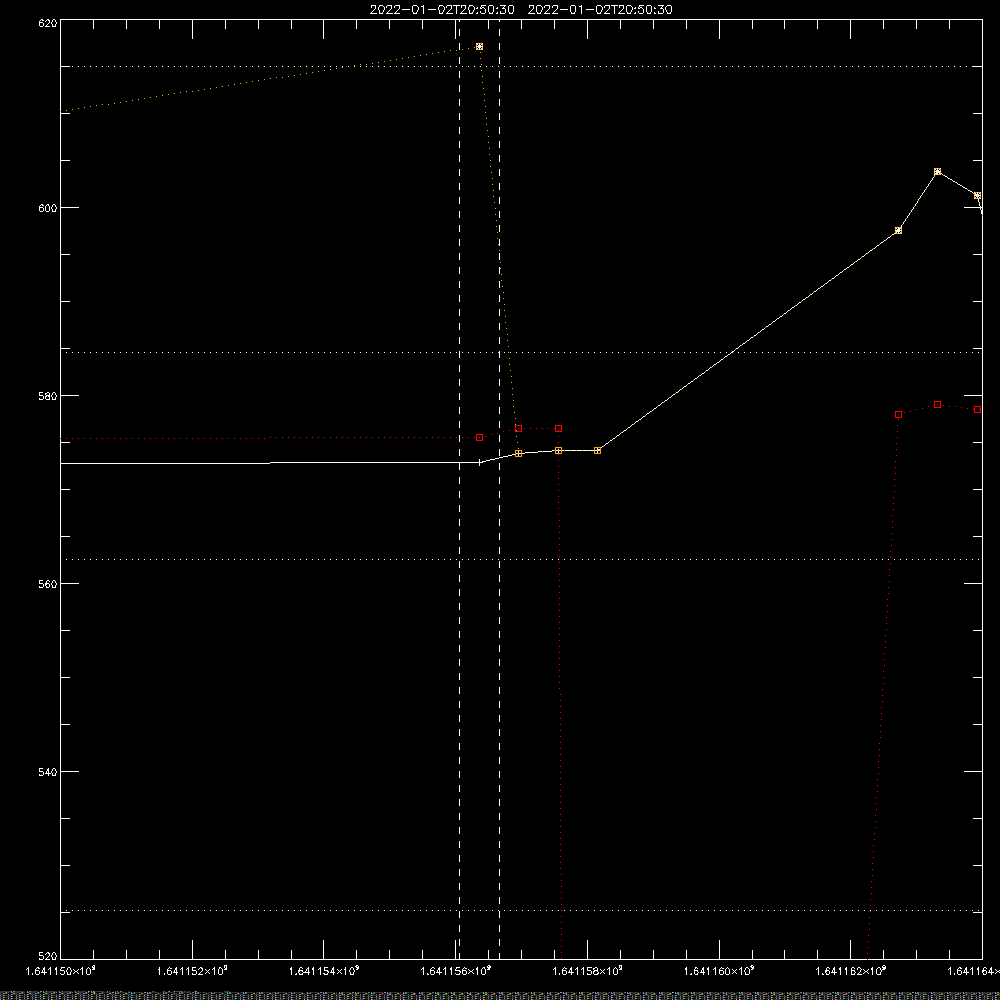
Task: Select the 540 y-axis label
Action: (x=48, y=772)
